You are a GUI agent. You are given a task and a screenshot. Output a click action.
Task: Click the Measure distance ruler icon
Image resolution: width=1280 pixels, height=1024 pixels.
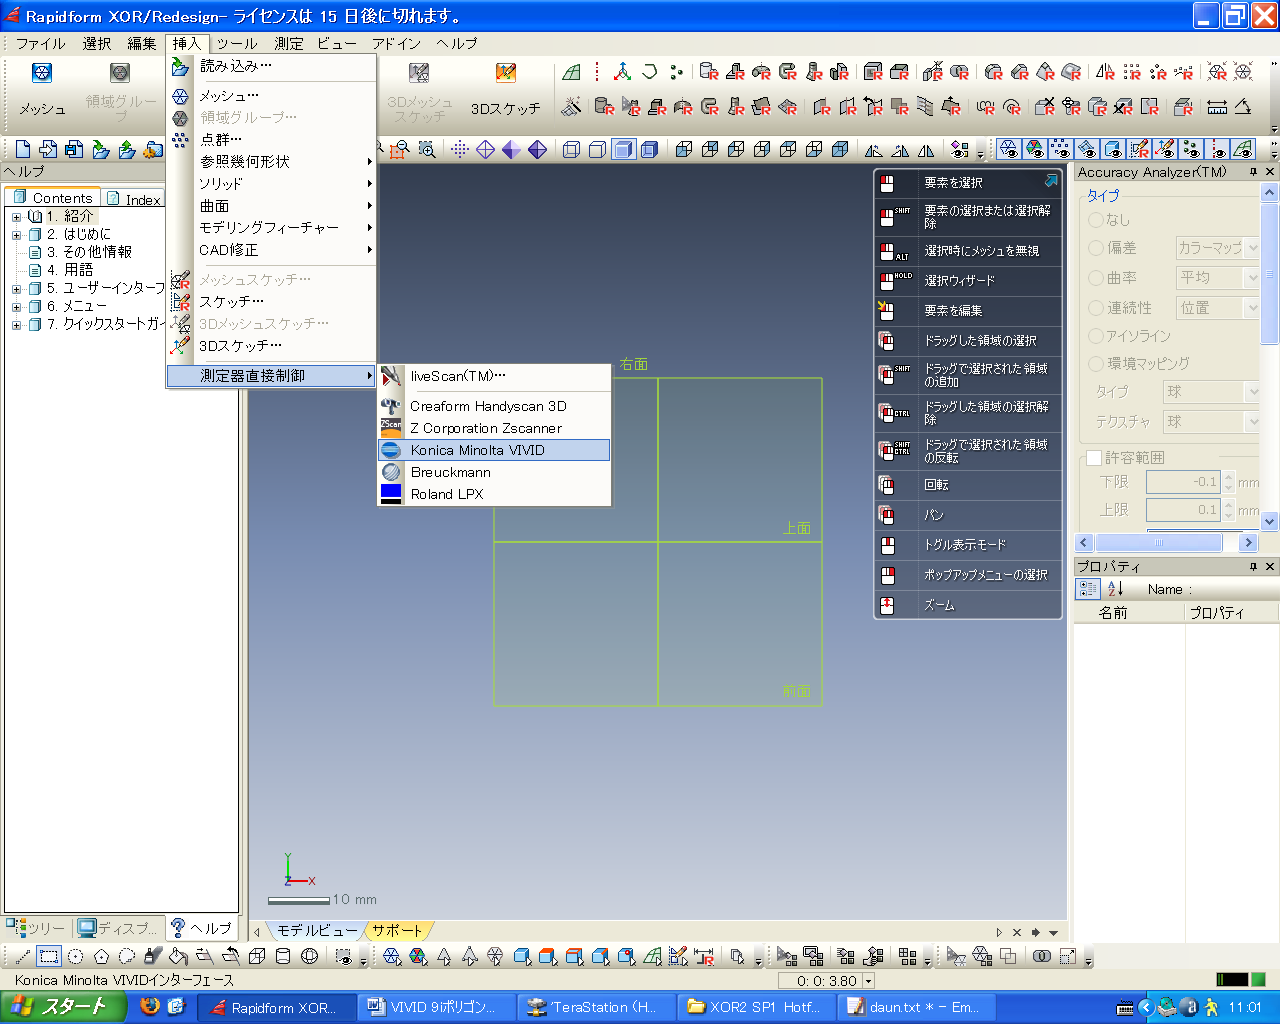click(1217, 106)
